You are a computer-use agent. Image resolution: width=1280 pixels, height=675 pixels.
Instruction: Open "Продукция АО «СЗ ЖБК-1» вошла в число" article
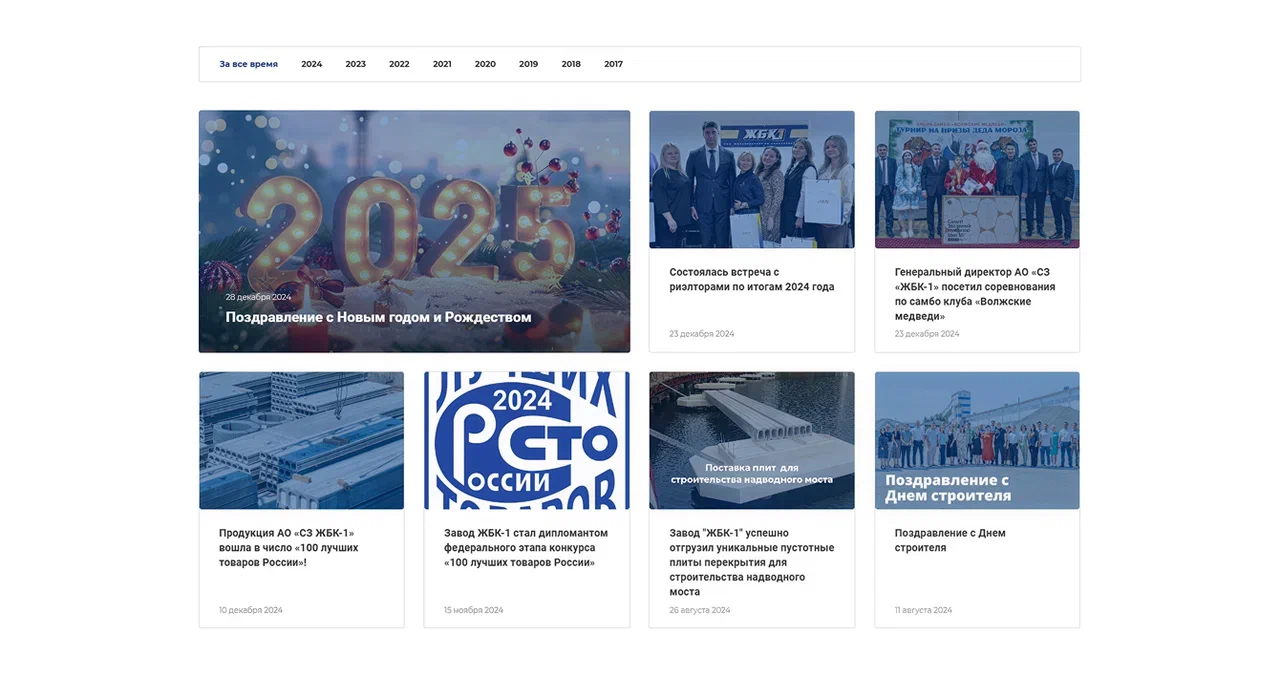pos(289,548)
